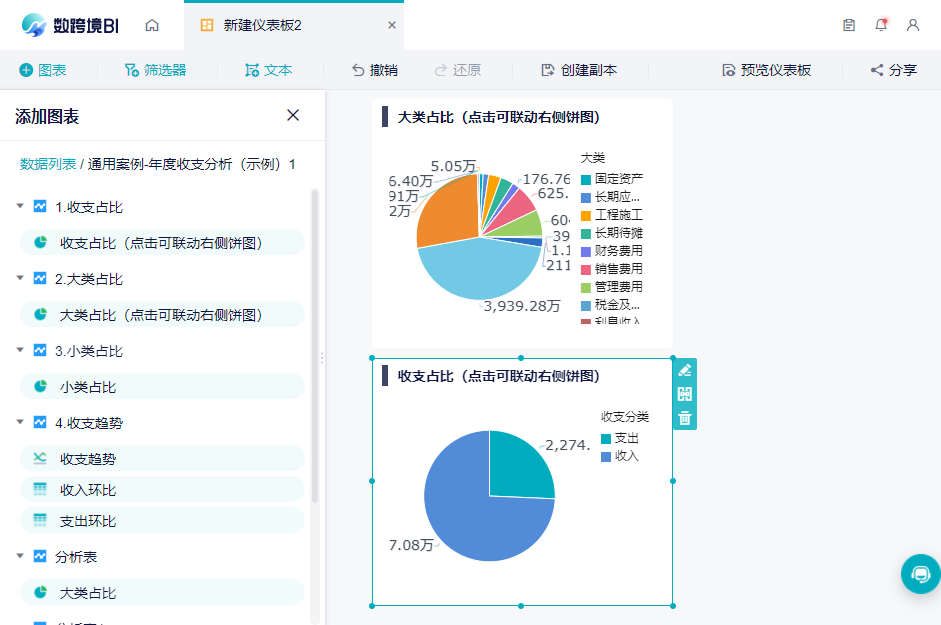Click the 分享 share button
The width and height of the screenshot is (941, 625).
coord(894,70)
